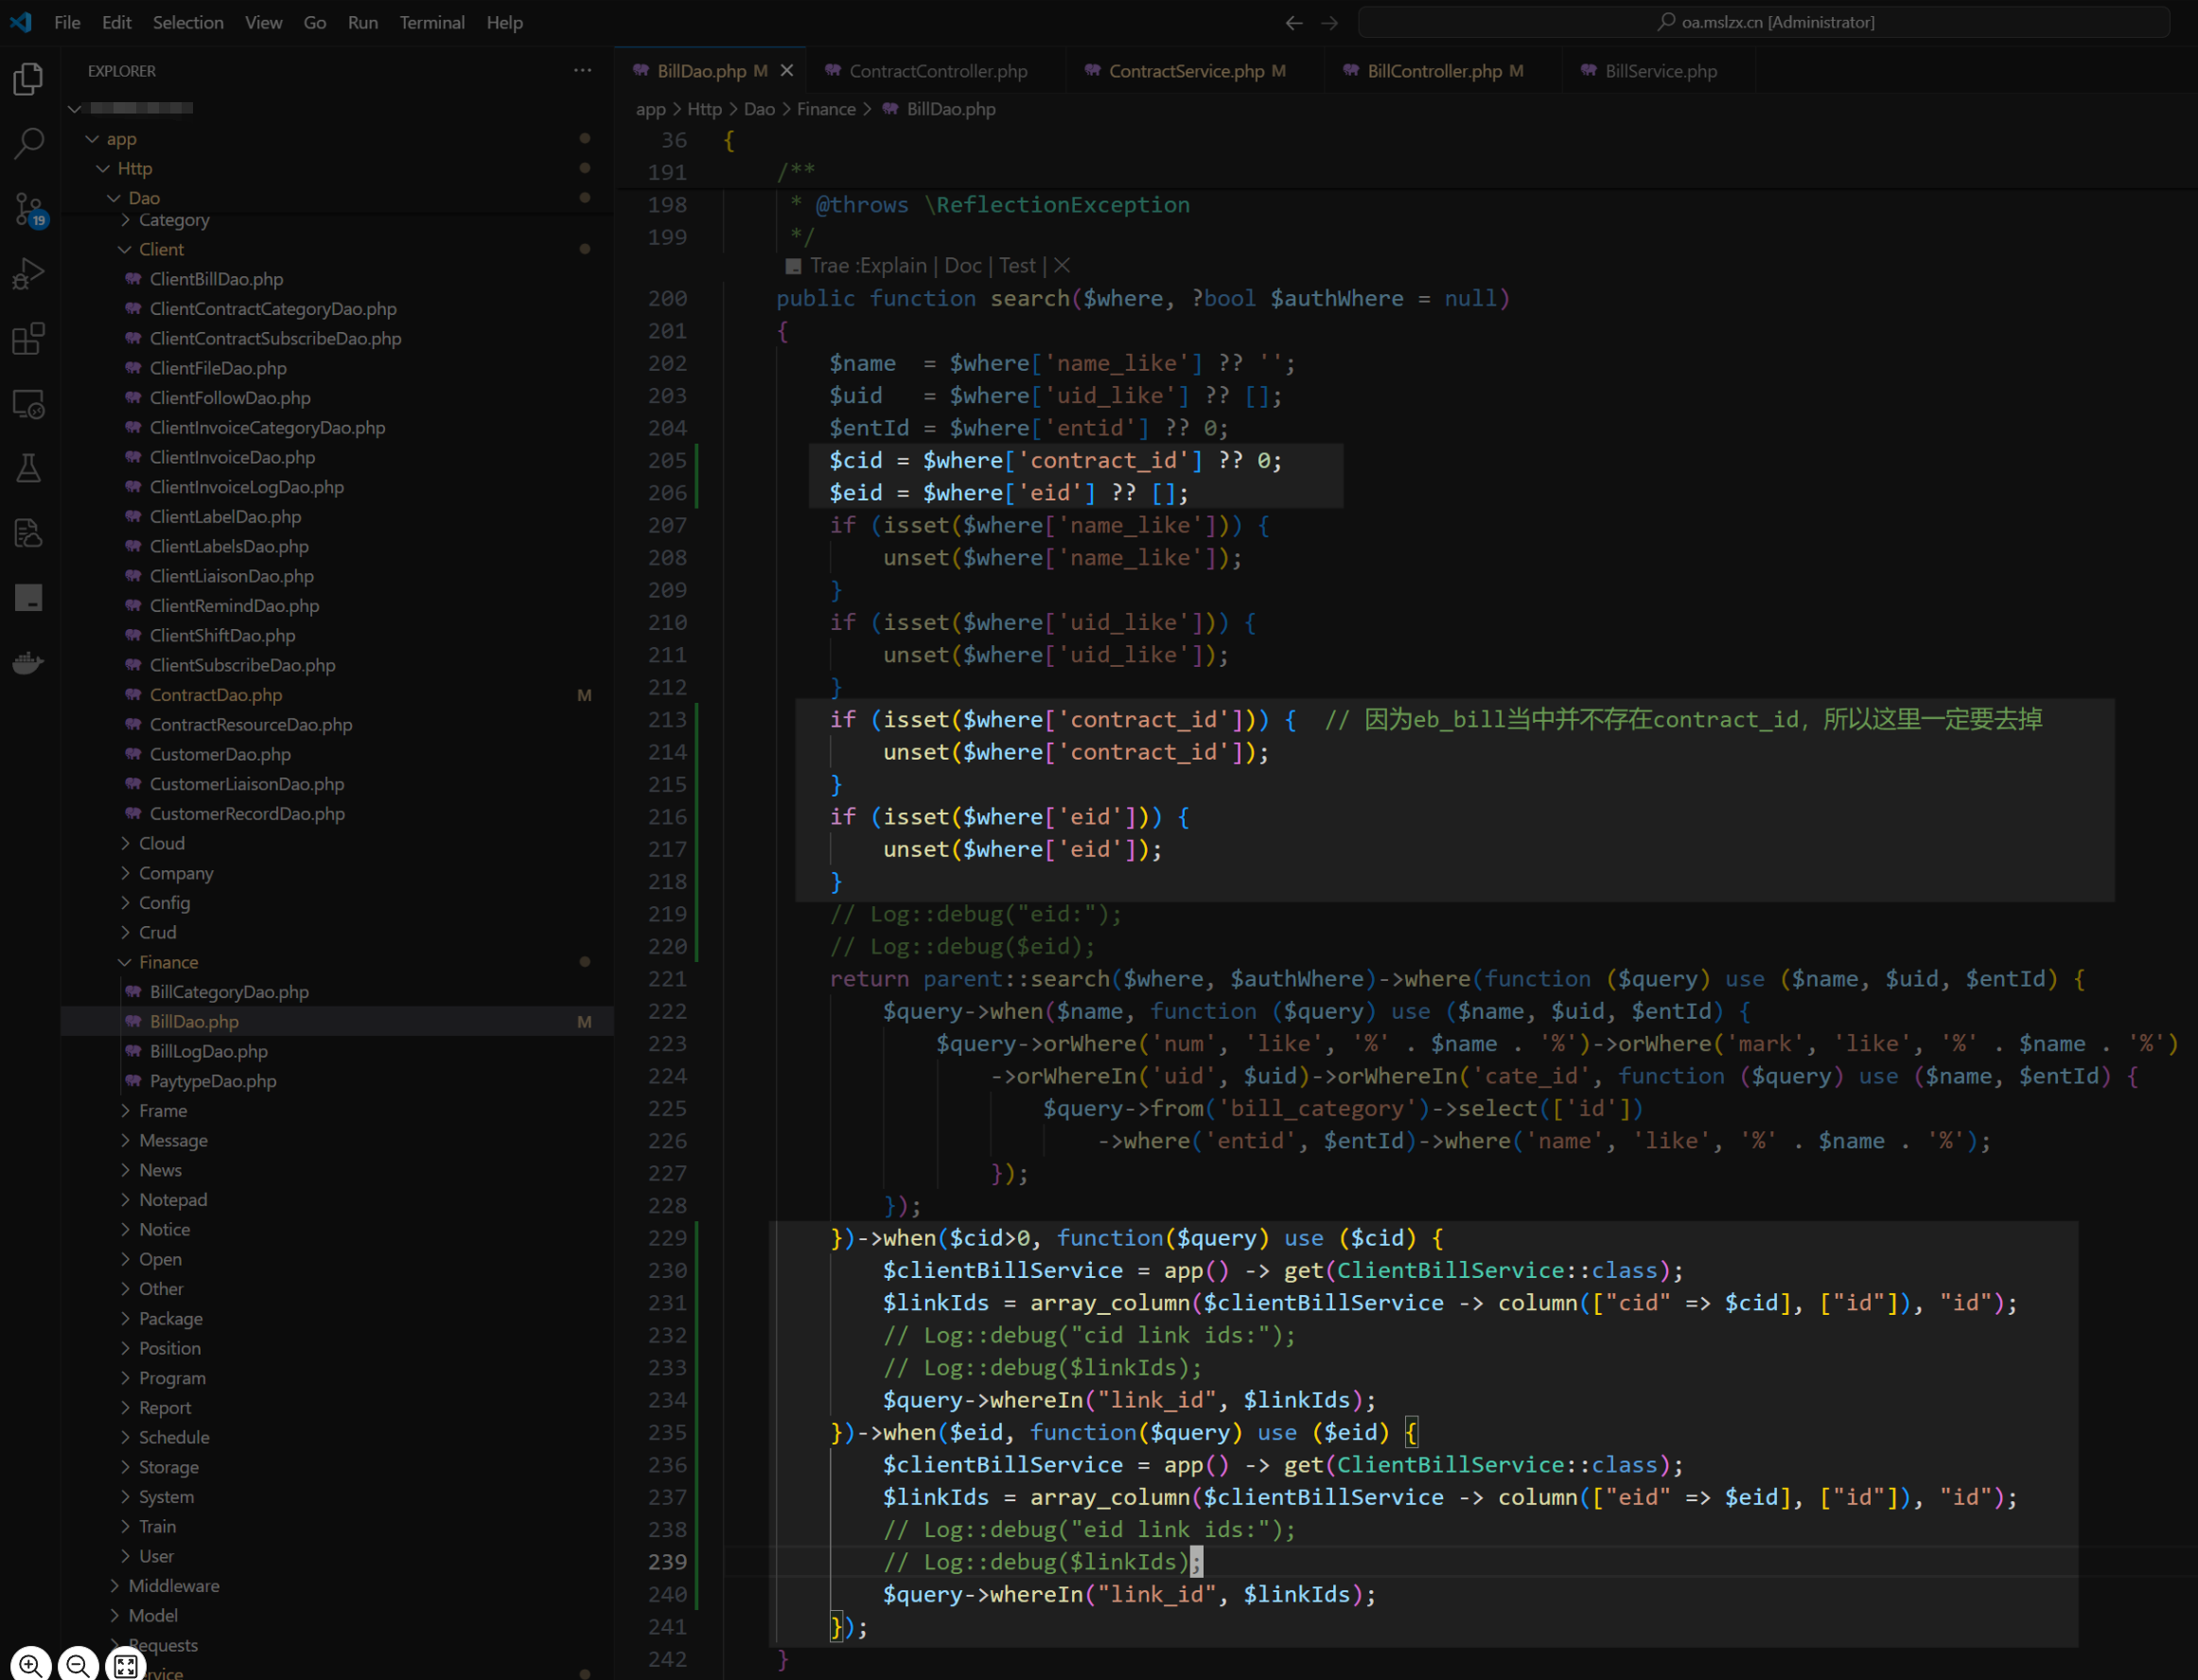Go back with the left arrow
2198x1680 pixels.
click(x=1294, y=22)
